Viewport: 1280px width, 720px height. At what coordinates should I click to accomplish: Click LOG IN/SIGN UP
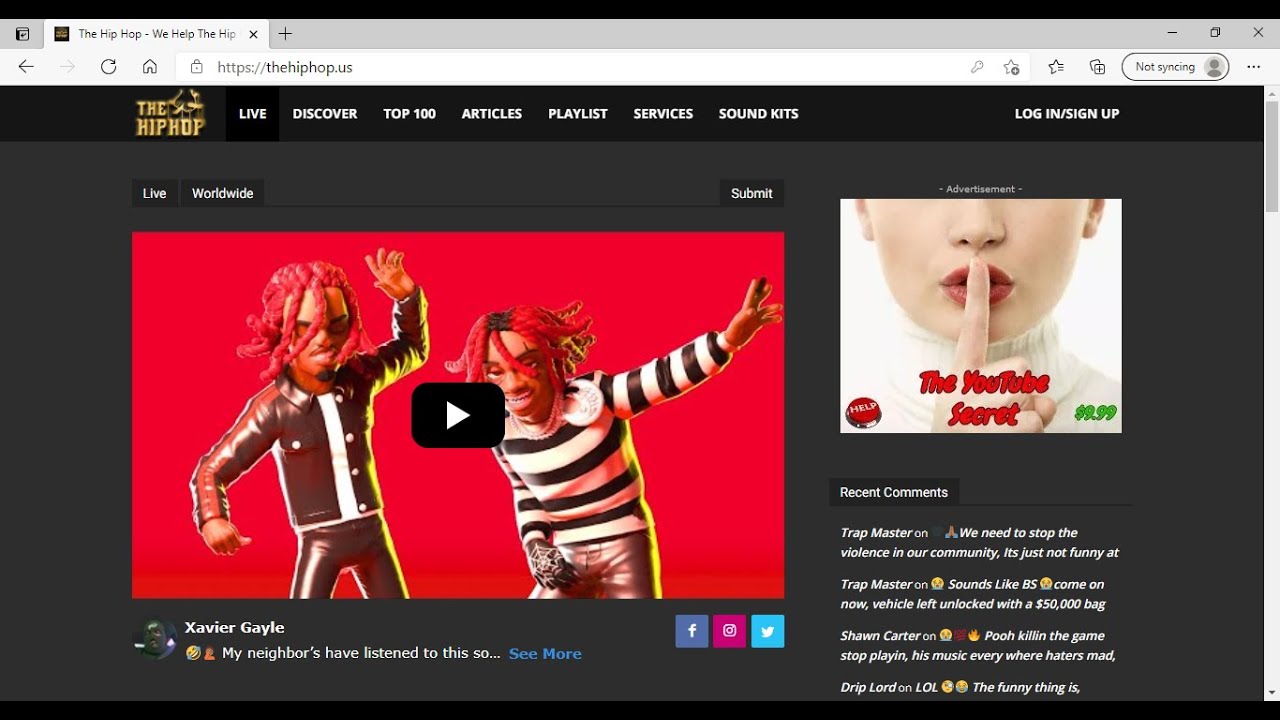click(1067, 114)
